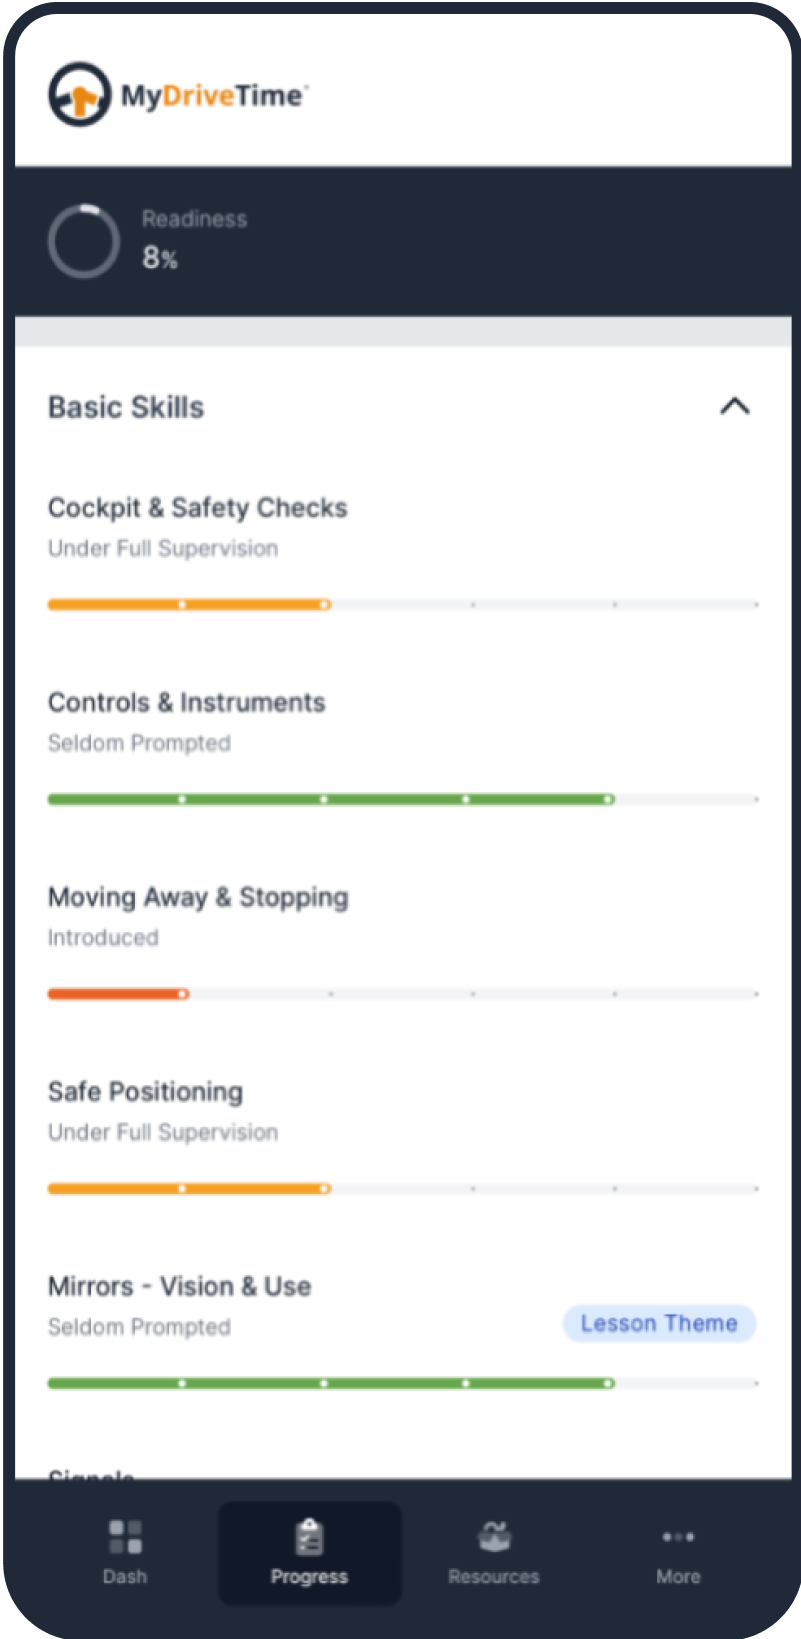Select Mirrors - Vision & Use skill
The image size is (801, 1639).
[180, 1286]
